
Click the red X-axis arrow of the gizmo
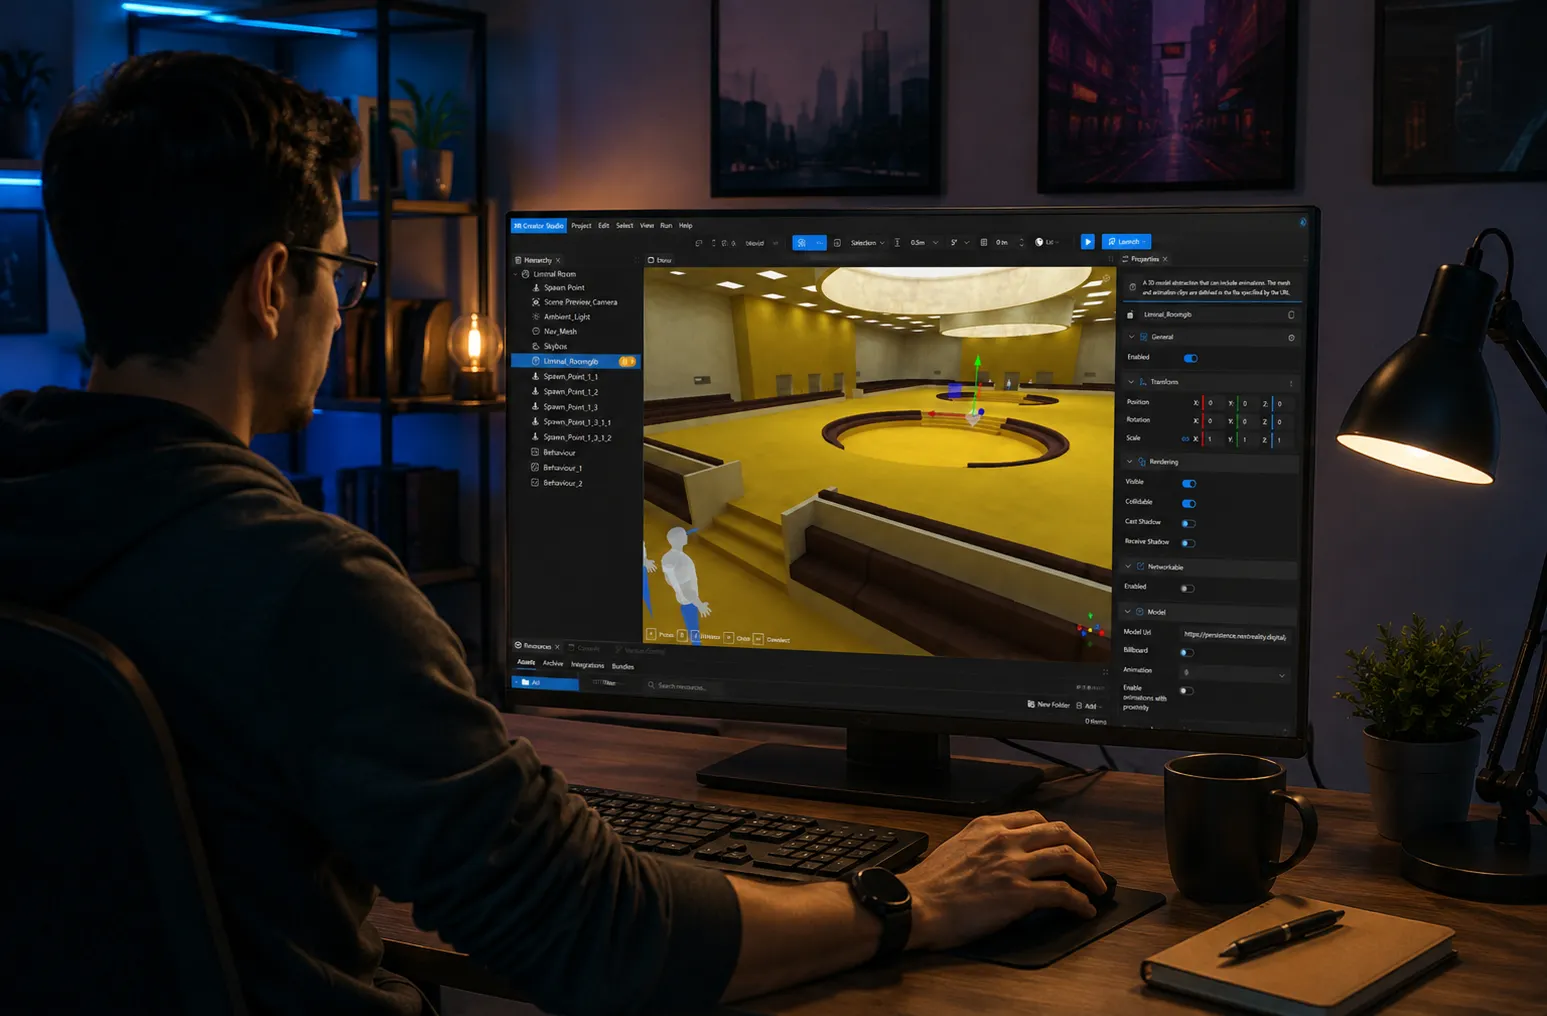(934, 413)
